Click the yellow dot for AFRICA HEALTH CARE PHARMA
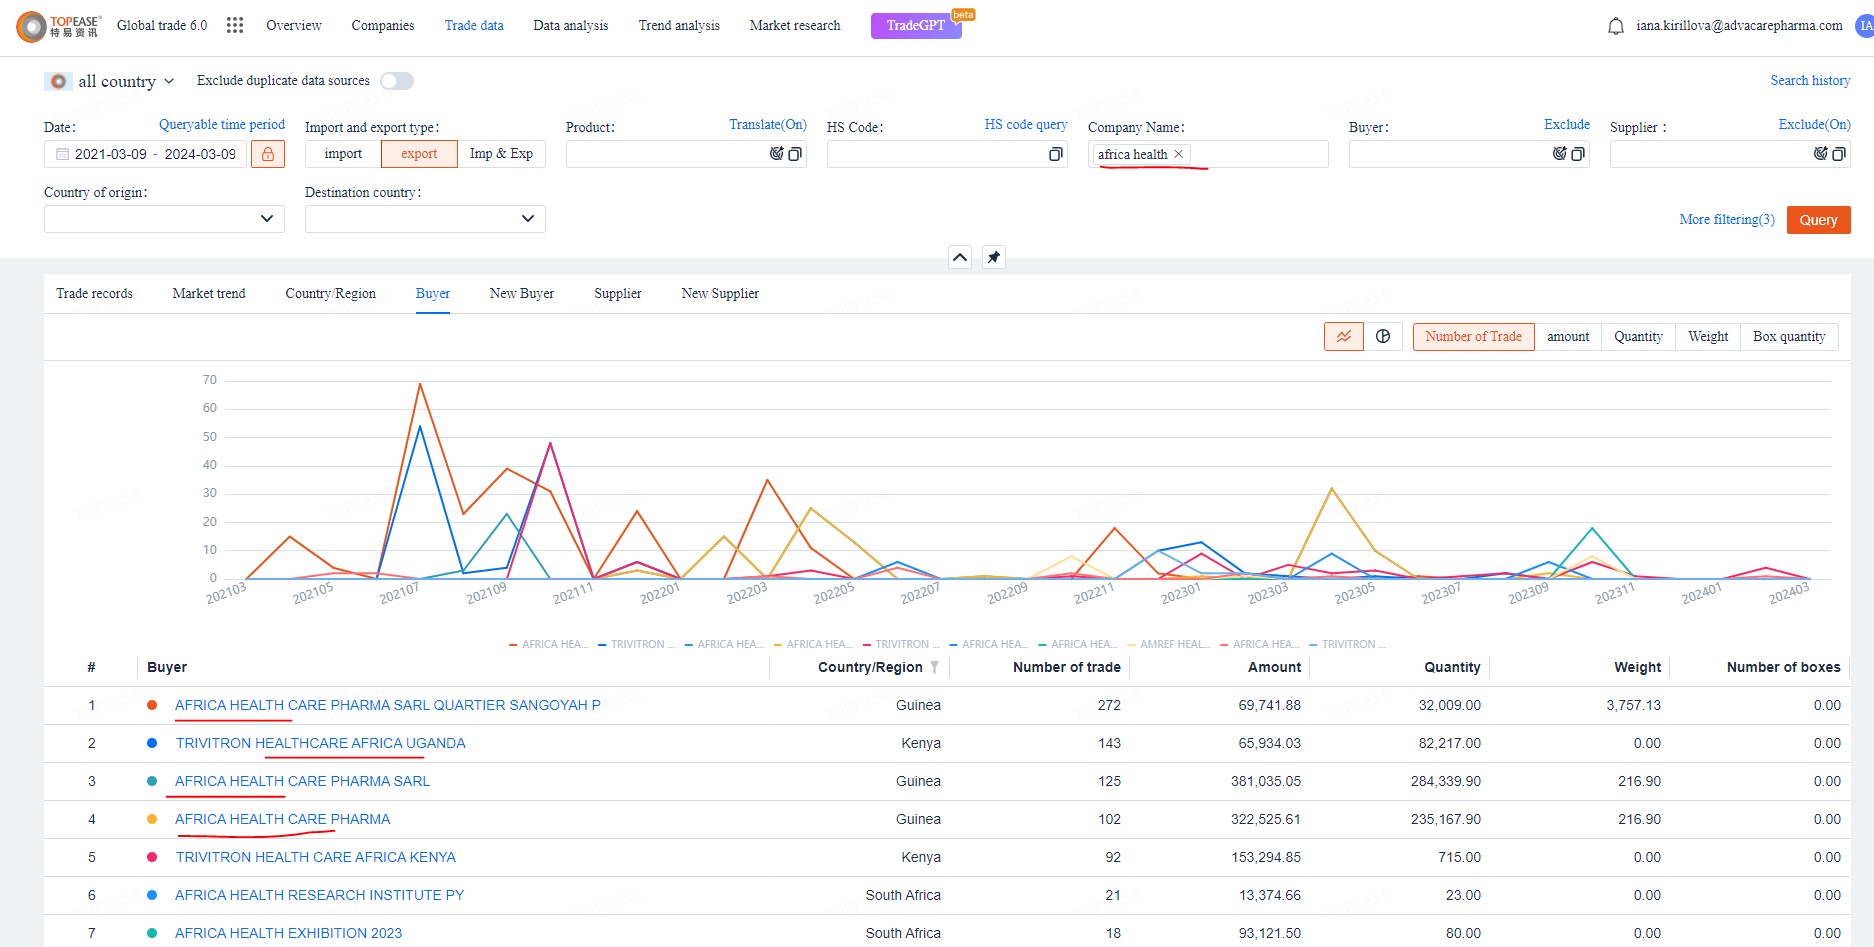This screenshot has width=1874, height=947. 152,819
